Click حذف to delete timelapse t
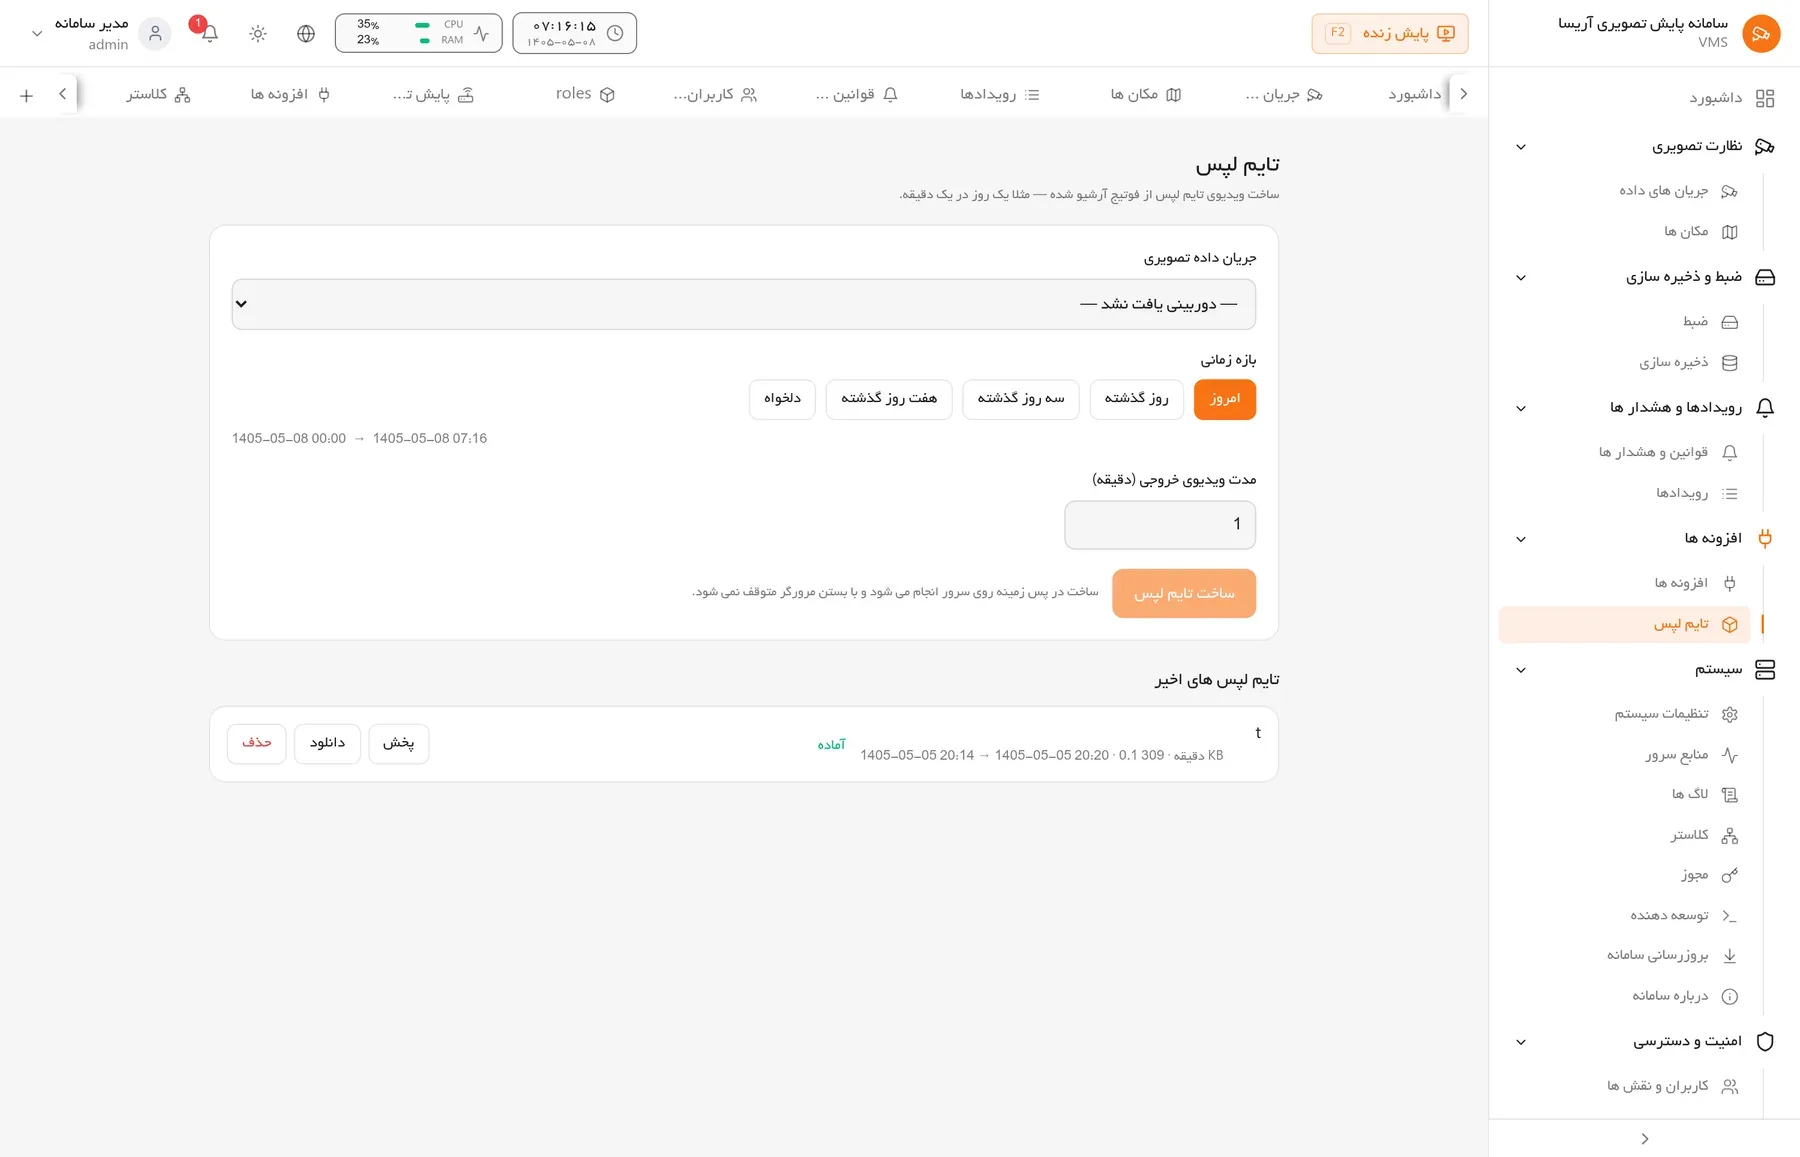1800x1157 pixels. tap(257, 743)
